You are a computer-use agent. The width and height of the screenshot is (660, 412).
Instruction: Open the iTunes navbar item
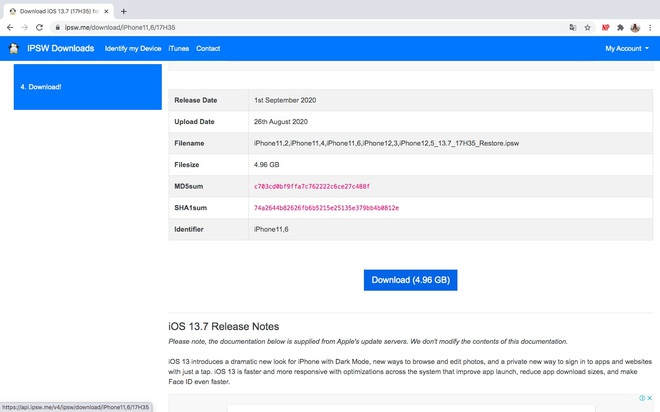pyautogui.click(x=178, y=48)
